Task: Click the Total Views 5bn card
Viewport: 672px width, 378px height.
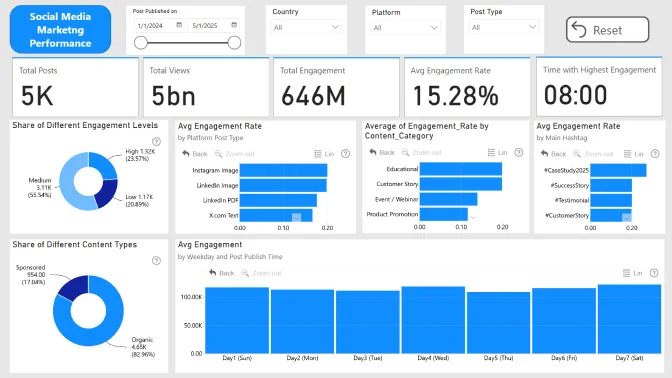Action: click(206, 87)
